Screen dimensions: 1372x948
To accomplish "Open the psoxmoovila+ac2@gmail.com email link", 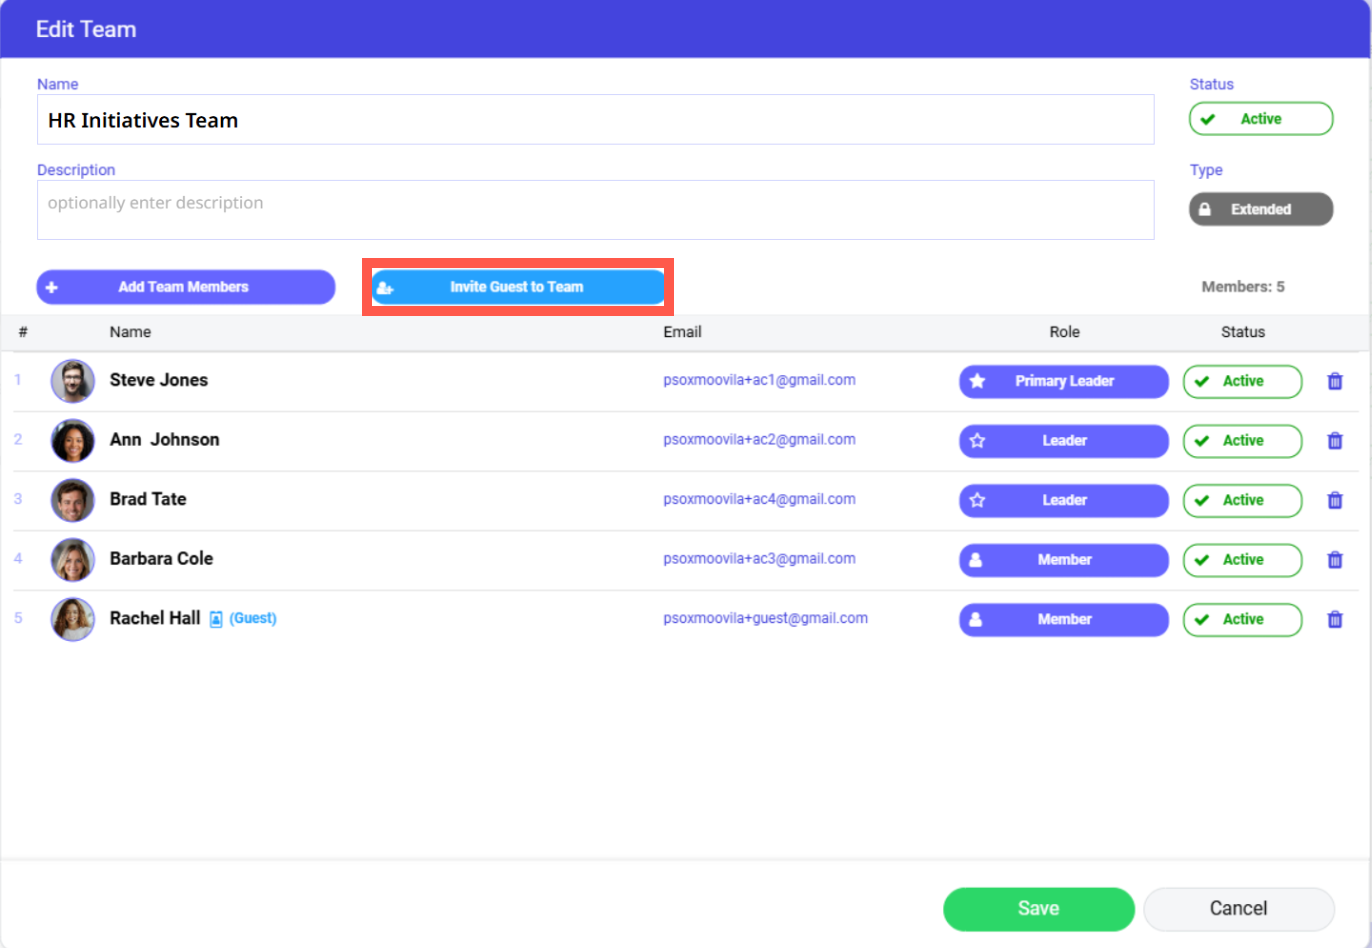I will 759,439.
